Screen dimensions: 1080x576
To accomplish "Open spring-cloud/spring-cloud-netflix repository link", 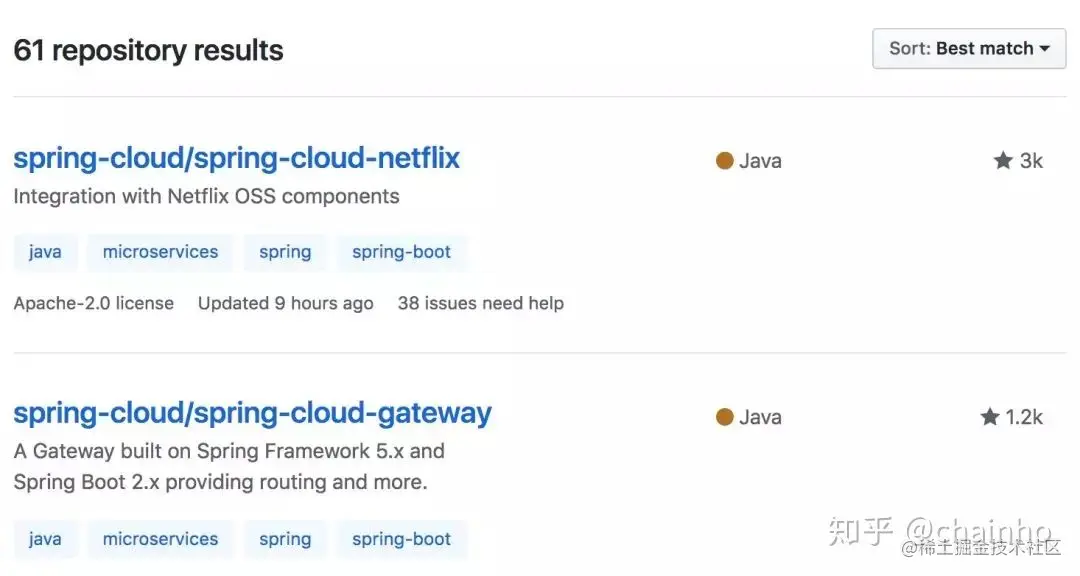I will pyautogui.click(x=236, y=158).
